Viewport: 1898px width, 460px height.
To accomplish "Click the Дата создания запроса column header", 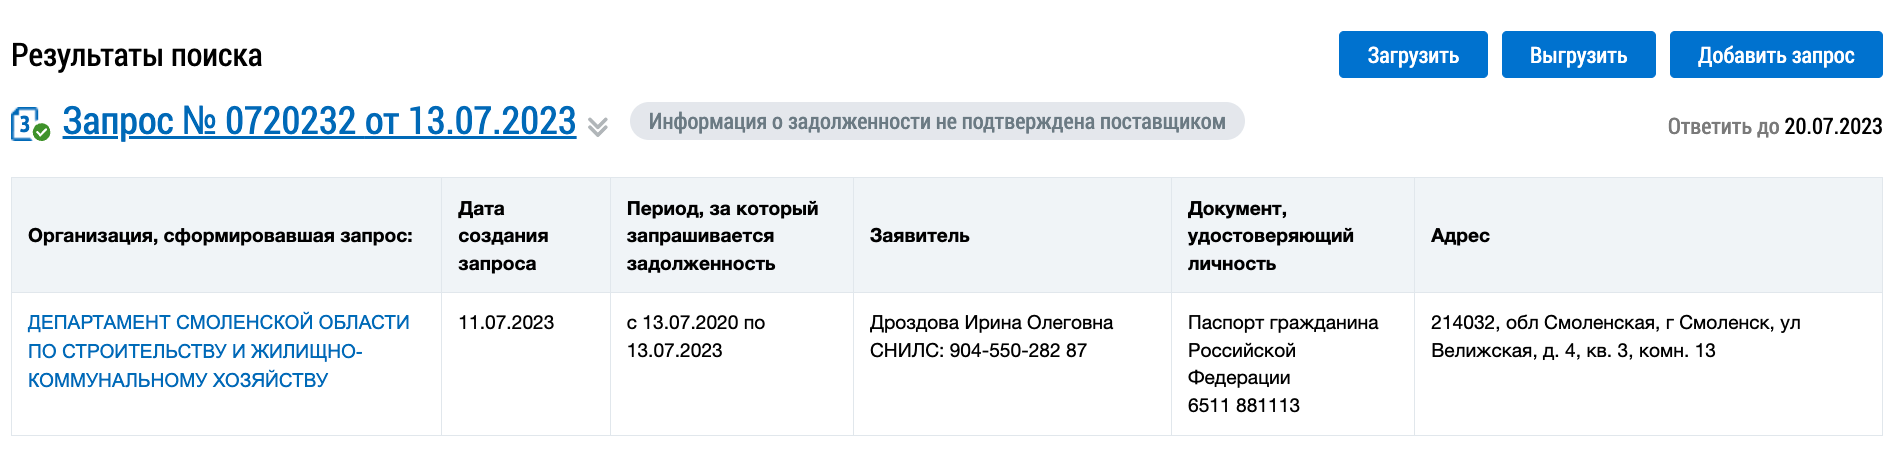I will (503, 236).
